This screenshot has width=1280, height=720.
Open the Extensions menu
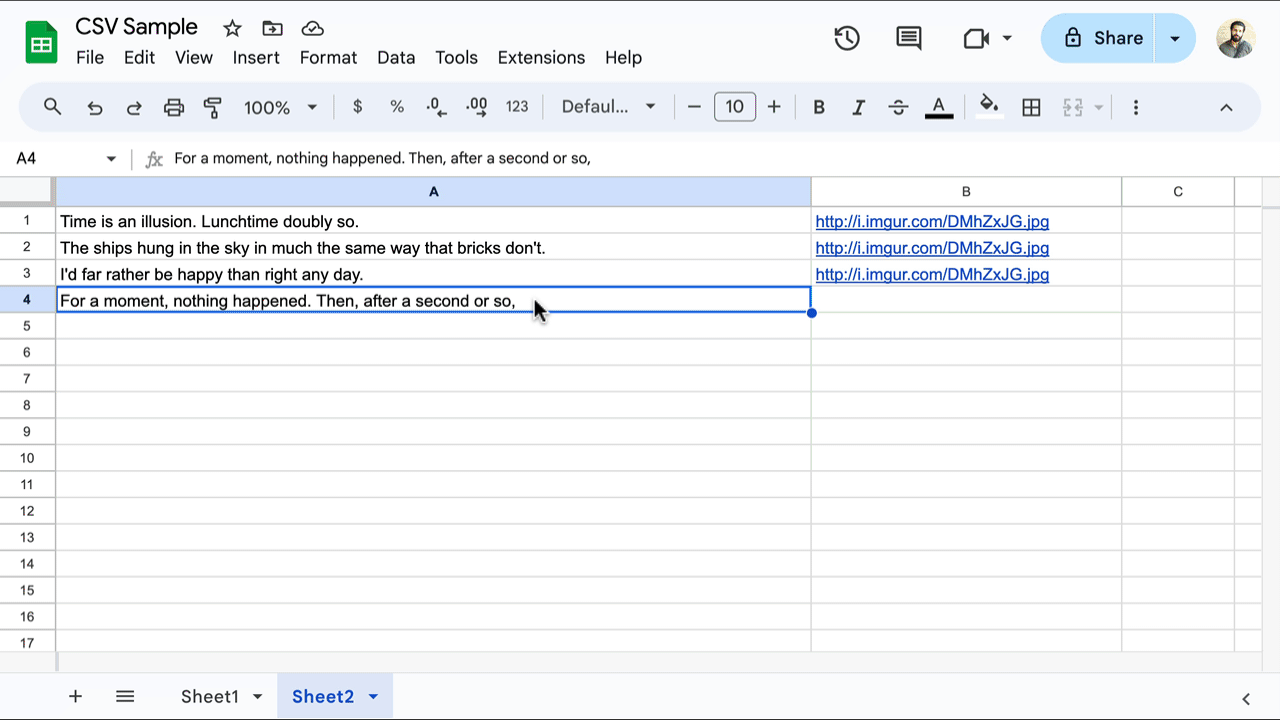click(541, 57)
